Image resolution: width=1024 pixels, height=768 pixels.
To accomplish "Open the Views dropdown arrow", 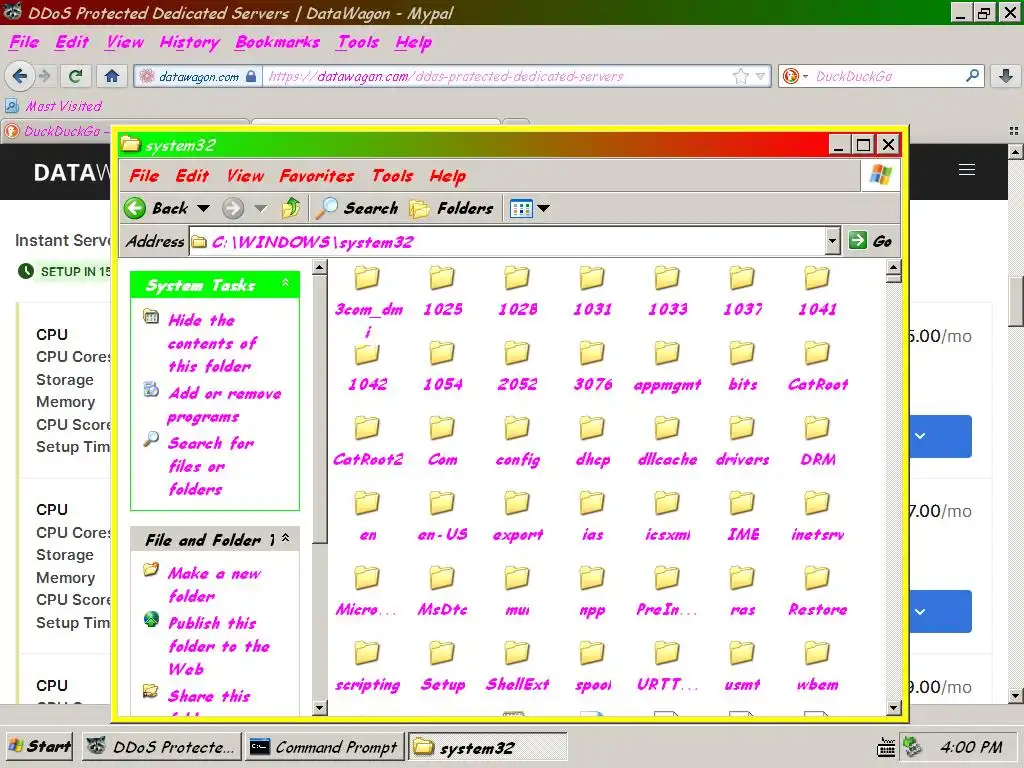I will (x=543, y=208).
